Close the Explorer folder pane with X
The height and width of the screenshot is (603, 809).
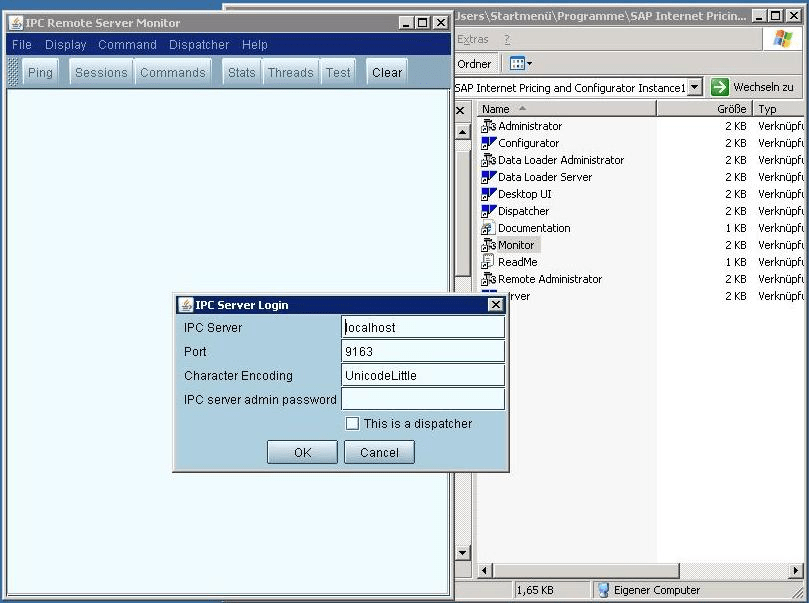461,110
